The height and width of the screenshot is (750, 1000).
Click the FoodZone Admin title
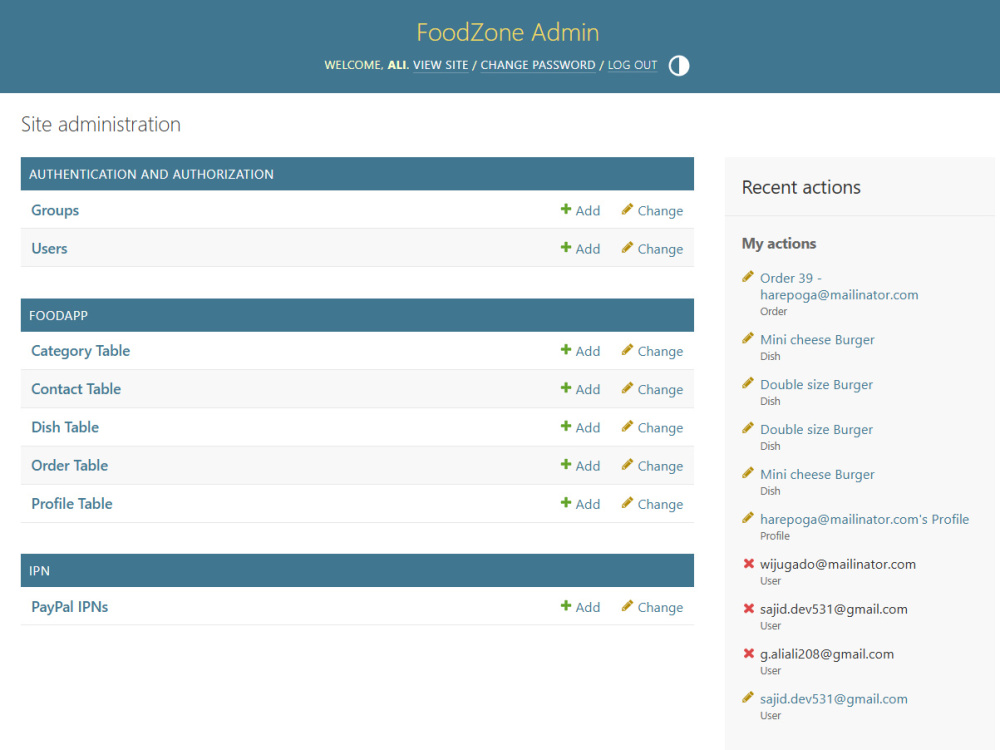coord(508,32)
